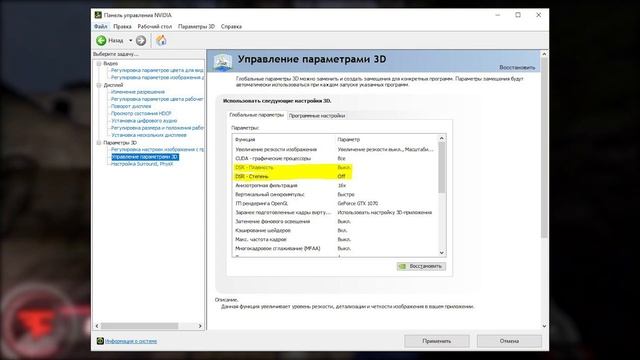Screen dimensions: 640x360
Task: Select Анизотропная фильтрация row
Action: (x=335, y=185)
